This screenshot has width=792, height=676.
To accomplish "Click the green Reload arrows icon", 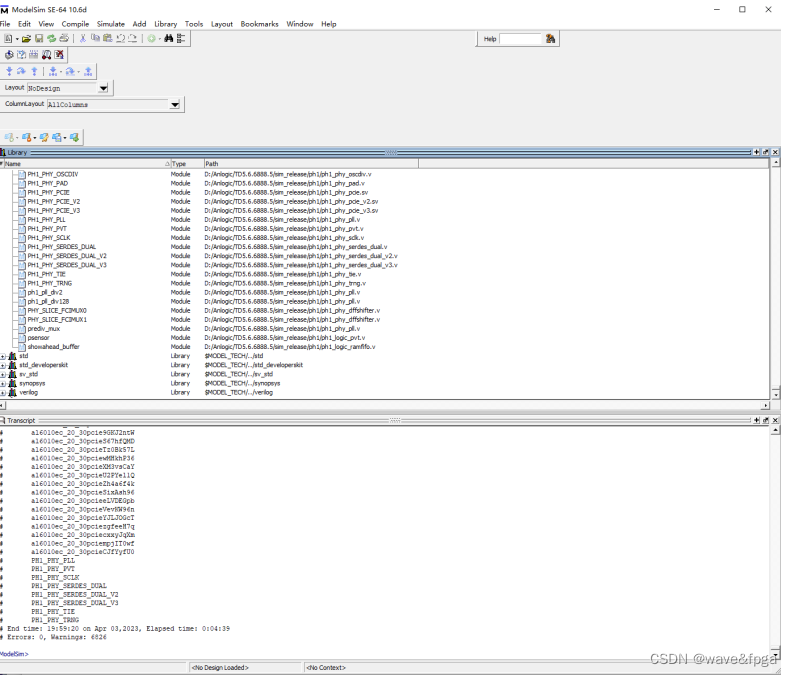I will (52, 38).
